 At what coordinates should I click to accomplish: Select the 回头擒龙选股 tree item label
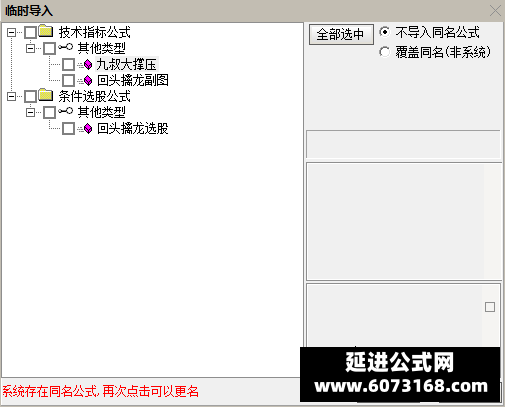[133, 129]
